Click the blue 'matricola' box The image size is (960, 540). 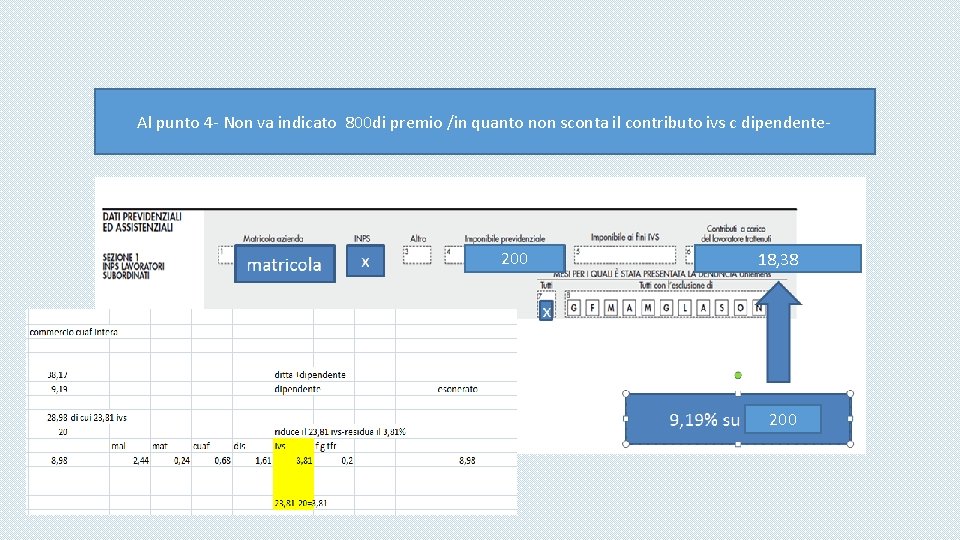pos(285,264)
